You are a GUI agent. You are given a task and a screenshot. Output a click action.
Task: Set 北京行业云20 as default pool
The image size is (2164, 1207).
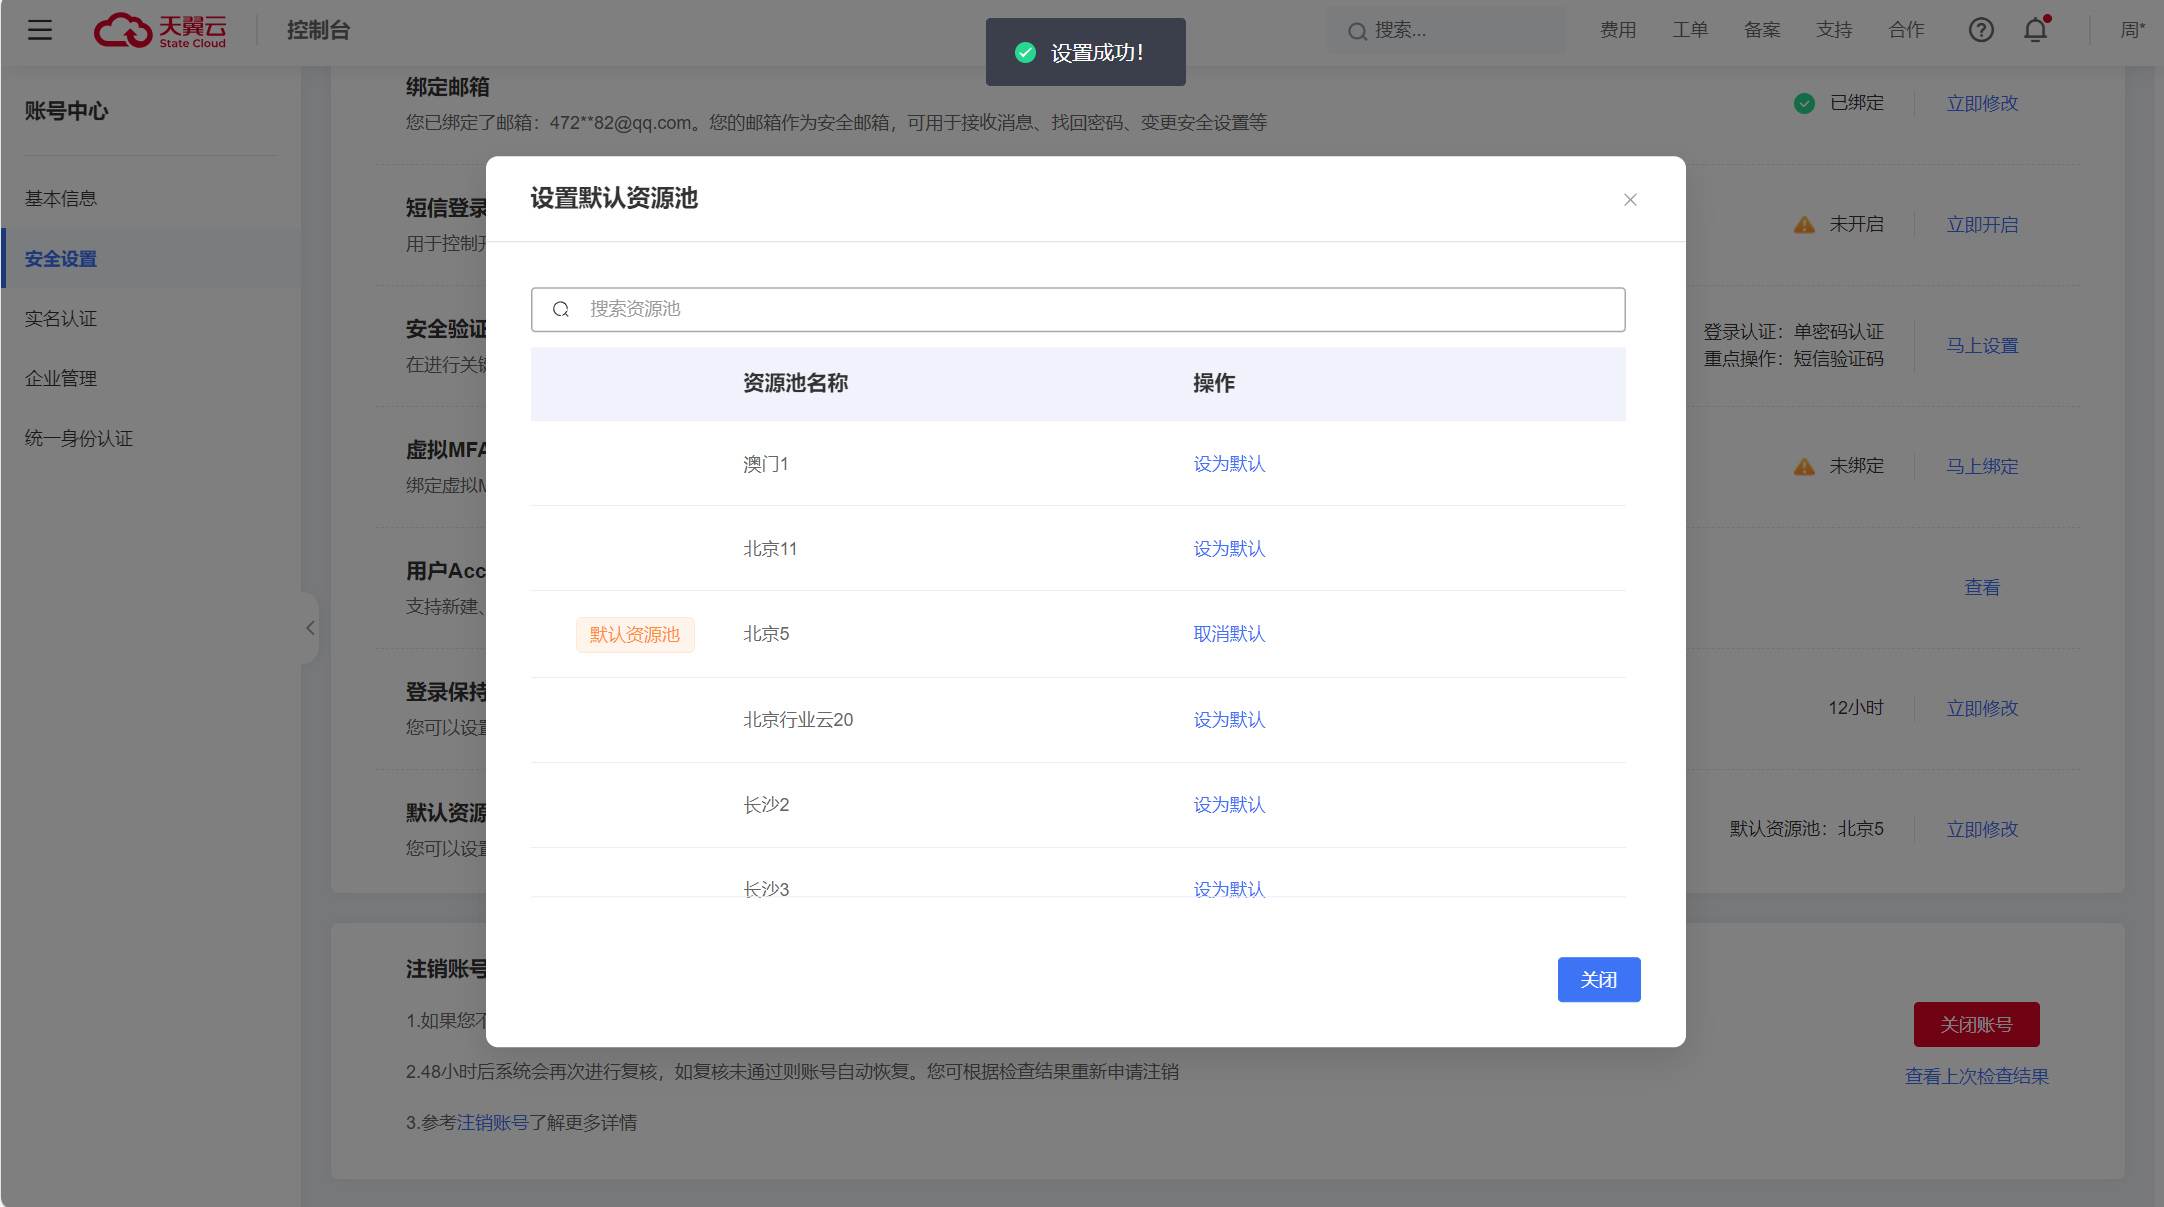click(x=1229, y=720)
